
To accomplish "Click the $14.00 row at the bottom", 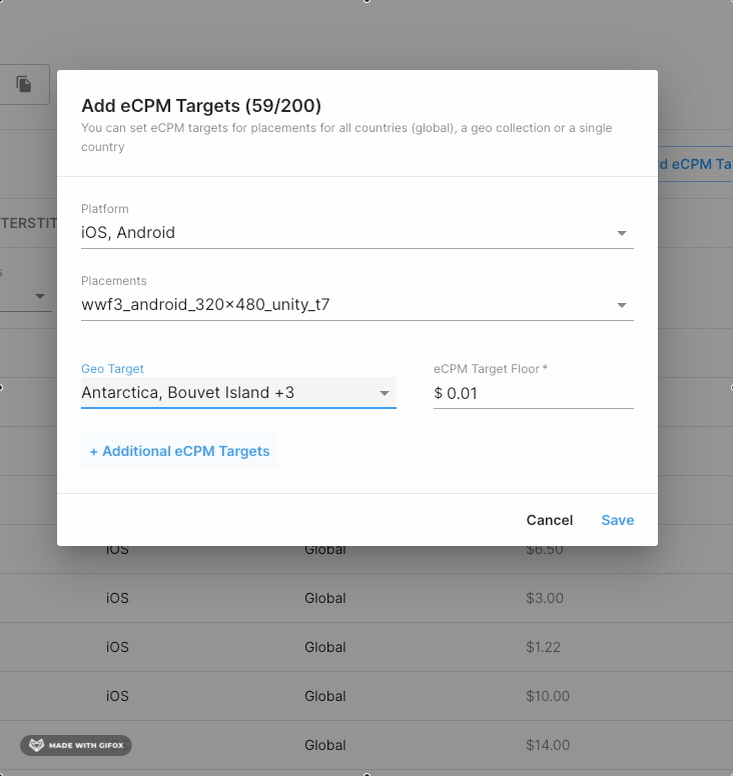I will coord(366,745).
